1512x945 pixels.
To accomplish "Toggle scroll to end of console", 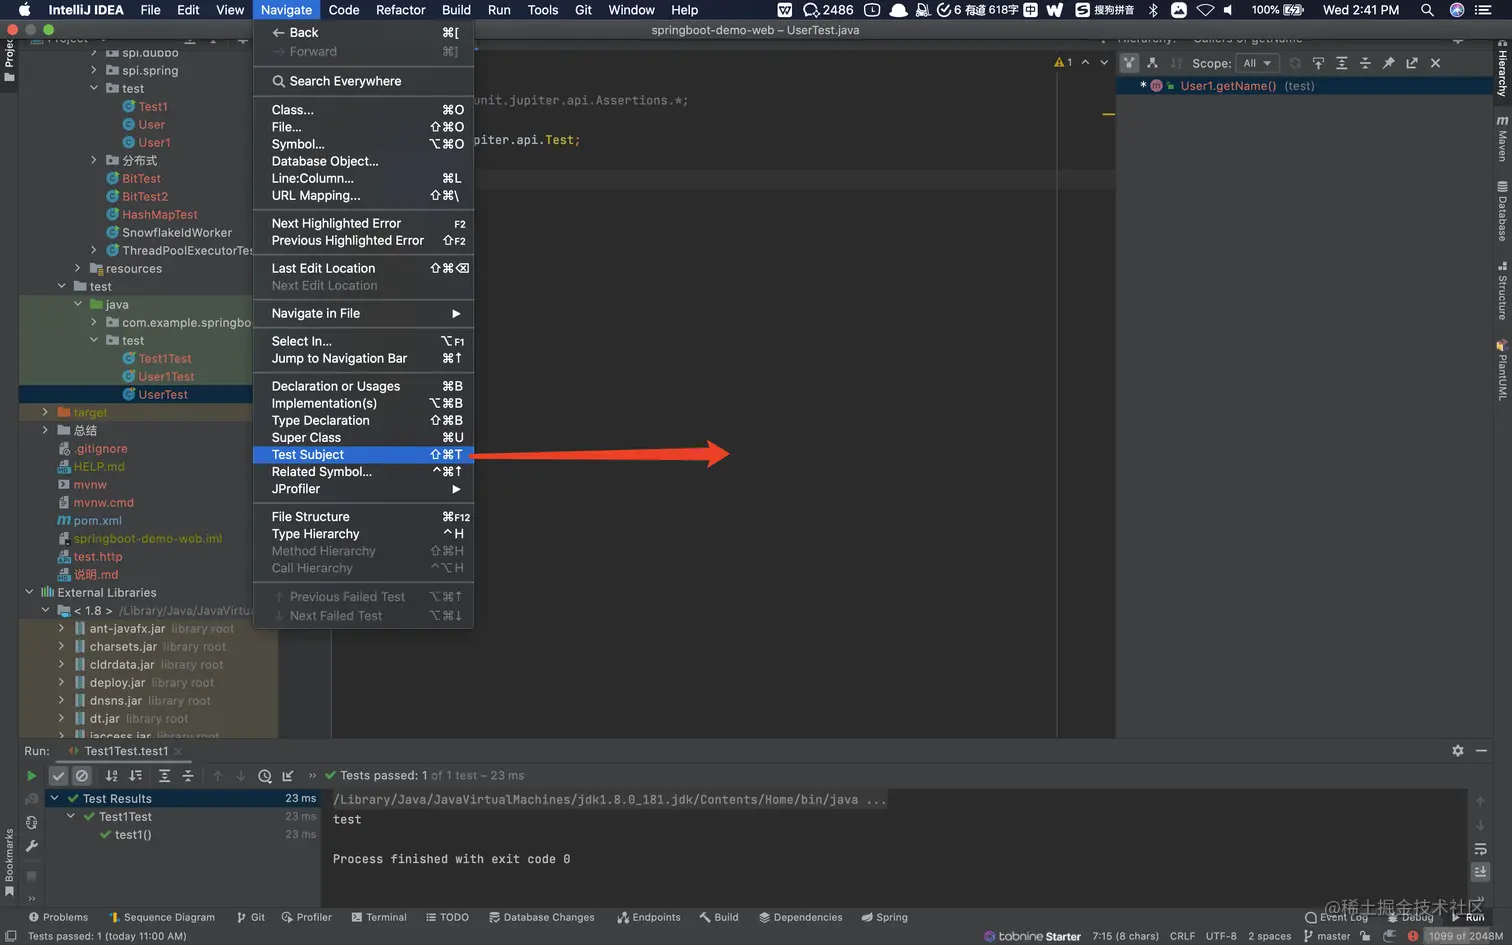I will tap(1481, 872).
